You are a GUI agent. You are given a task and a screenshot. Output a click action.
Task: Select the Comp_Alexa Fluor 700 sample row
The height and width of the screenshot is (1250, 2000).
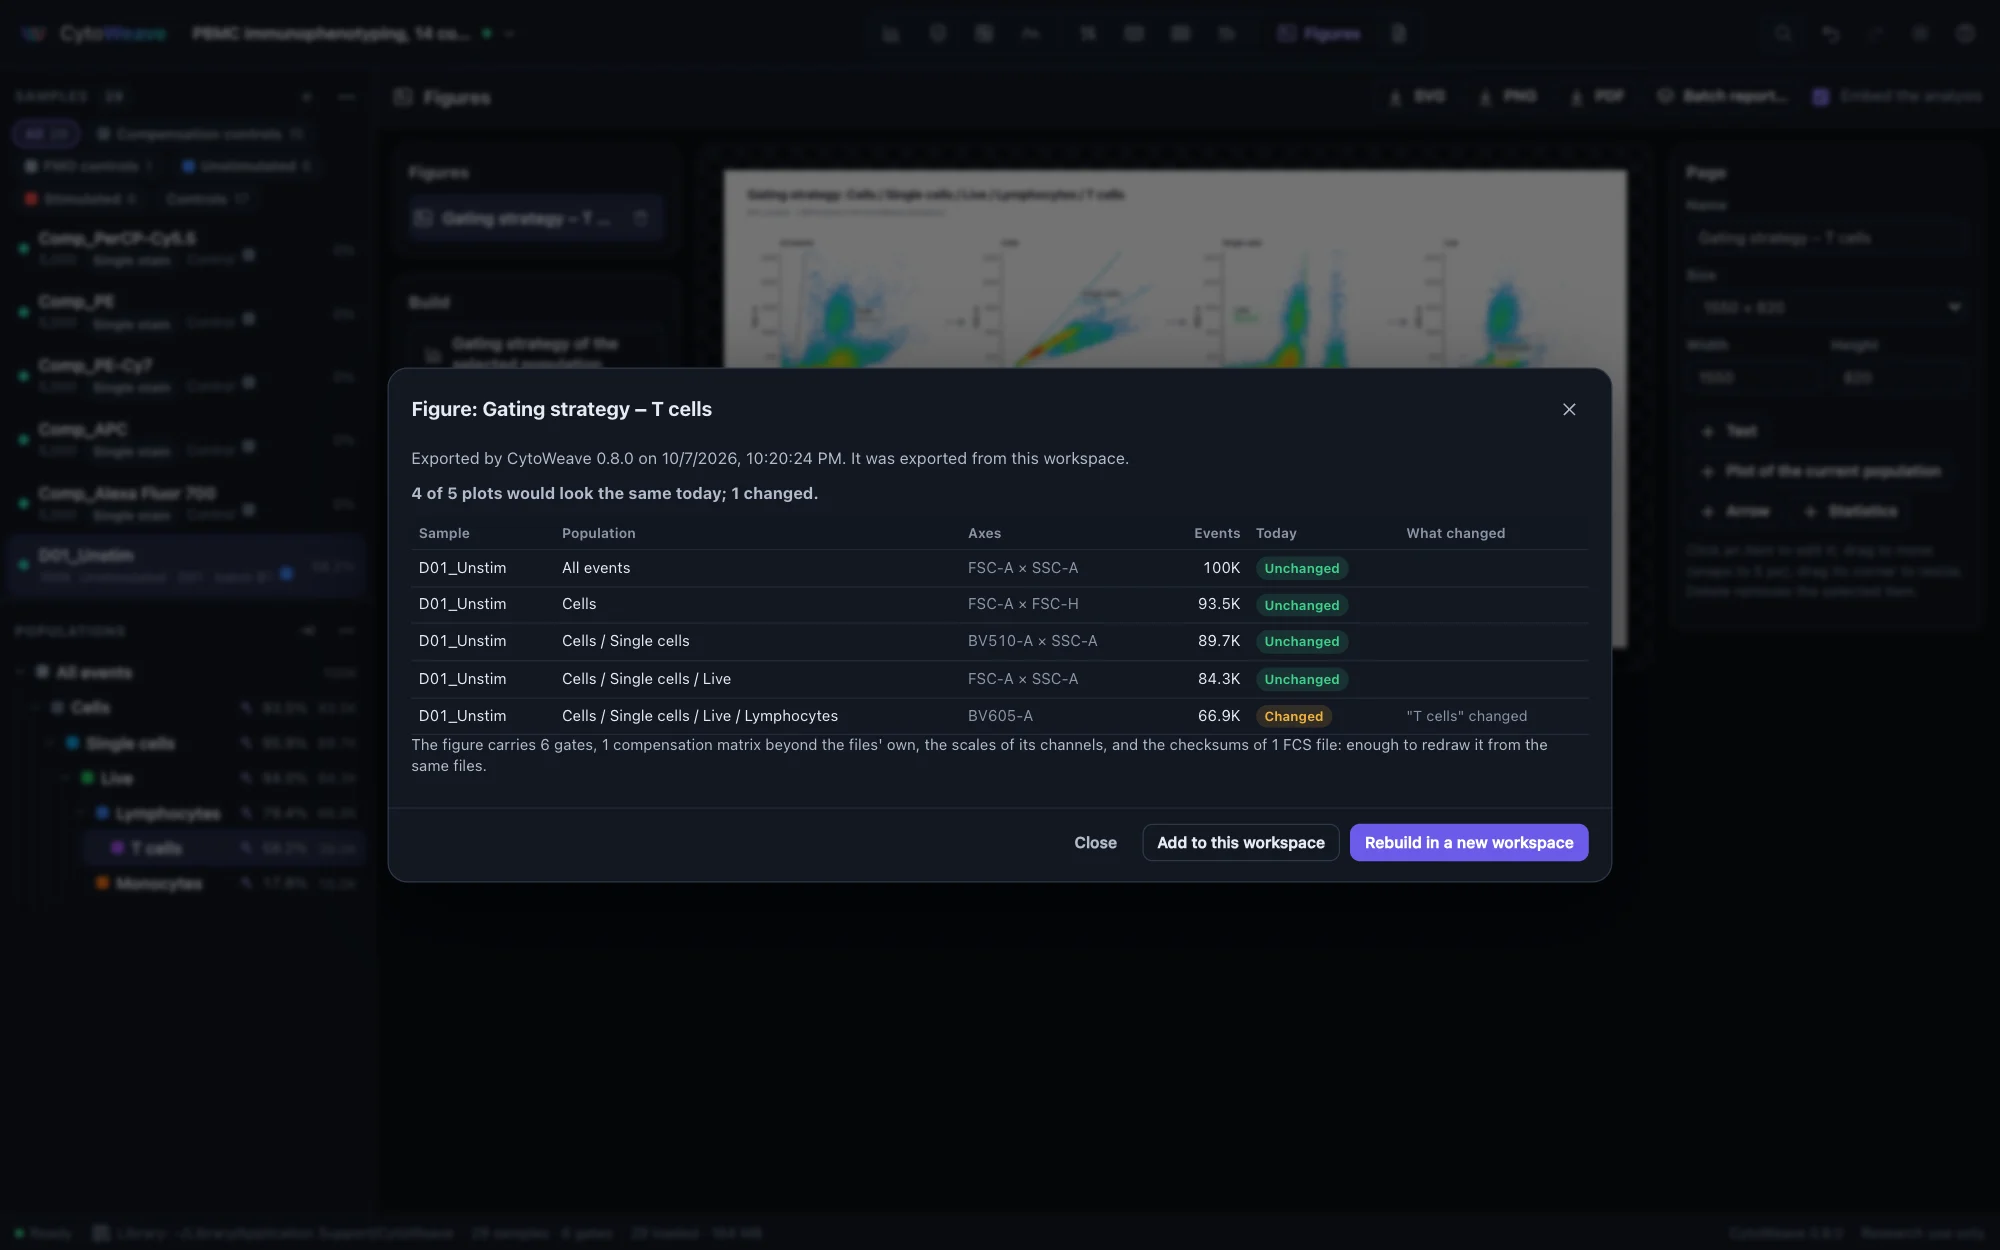185,502
